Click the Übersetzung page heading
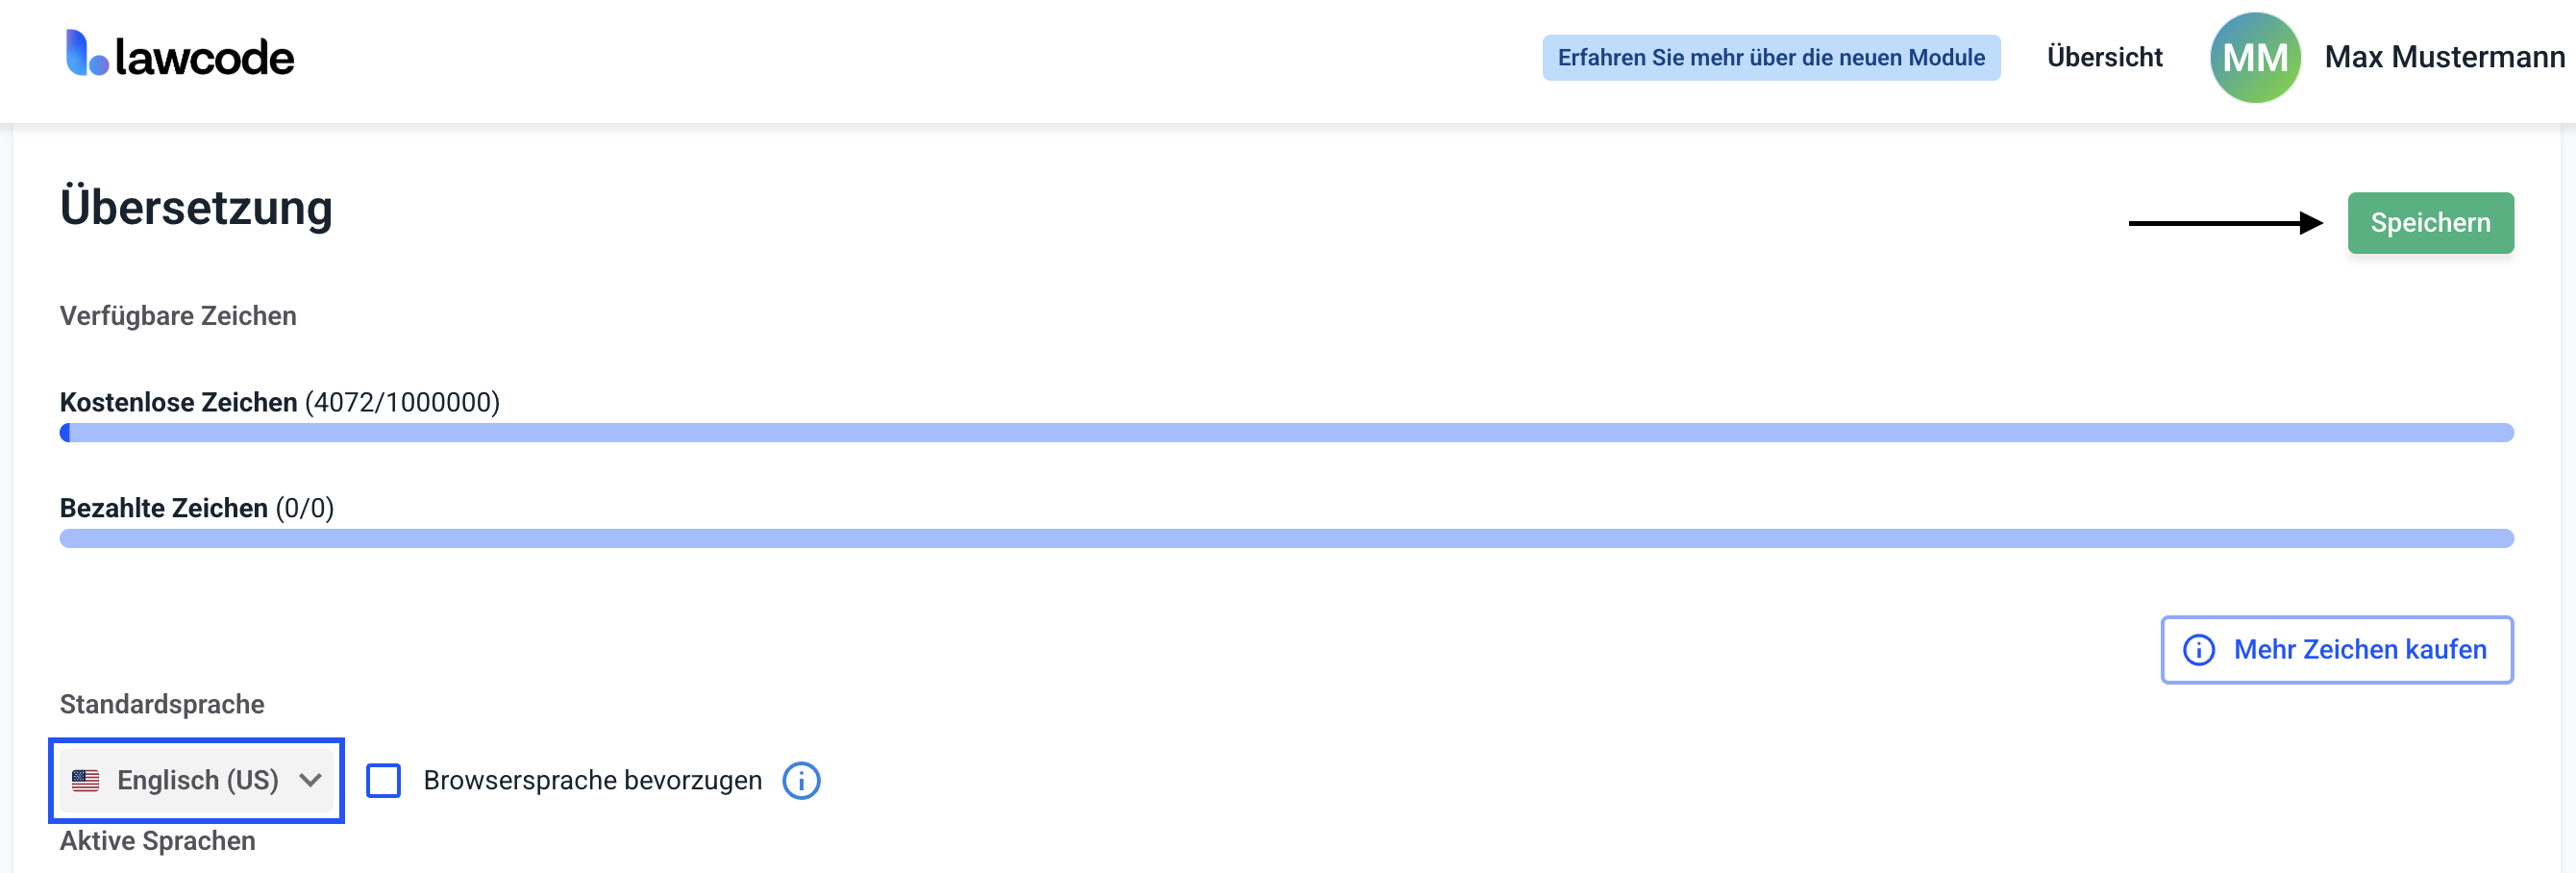This screenshot has height=873, width=2576. pos(196,207)
